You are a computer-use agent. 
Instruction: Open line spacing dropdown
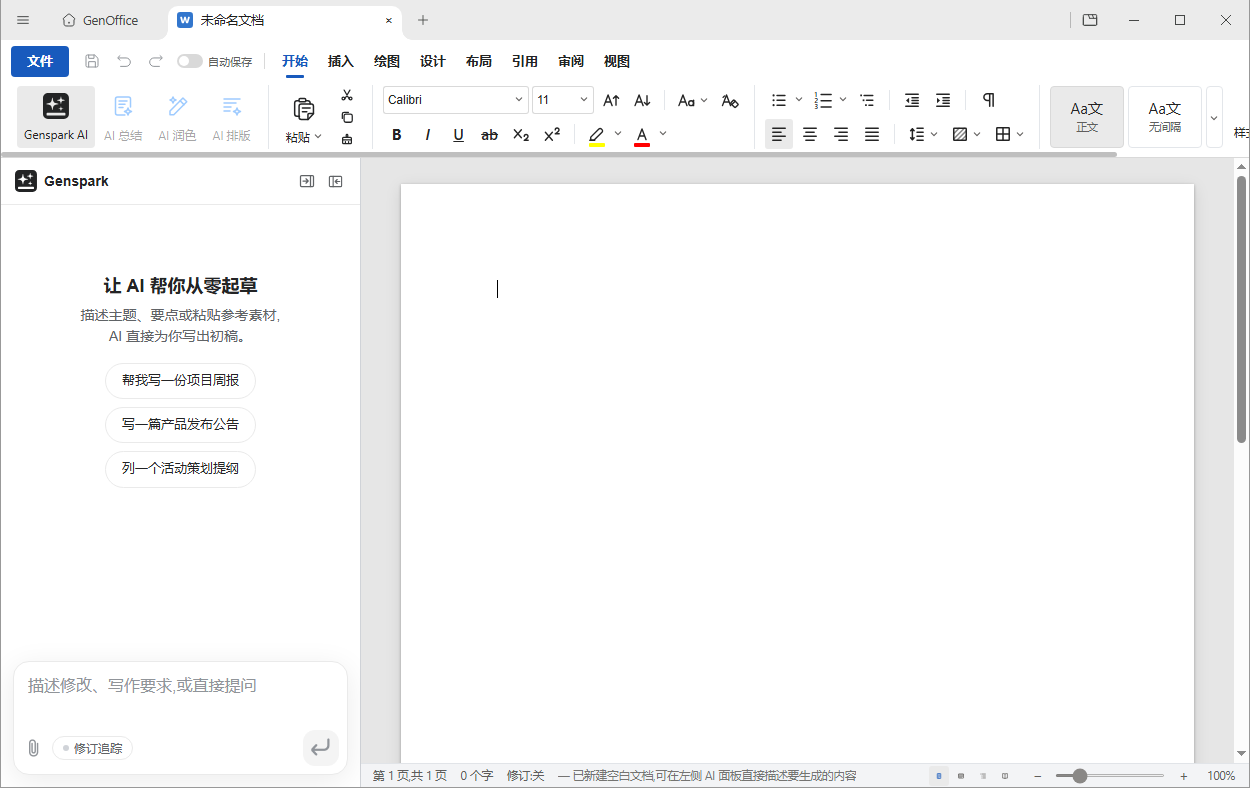pos(923,134)
